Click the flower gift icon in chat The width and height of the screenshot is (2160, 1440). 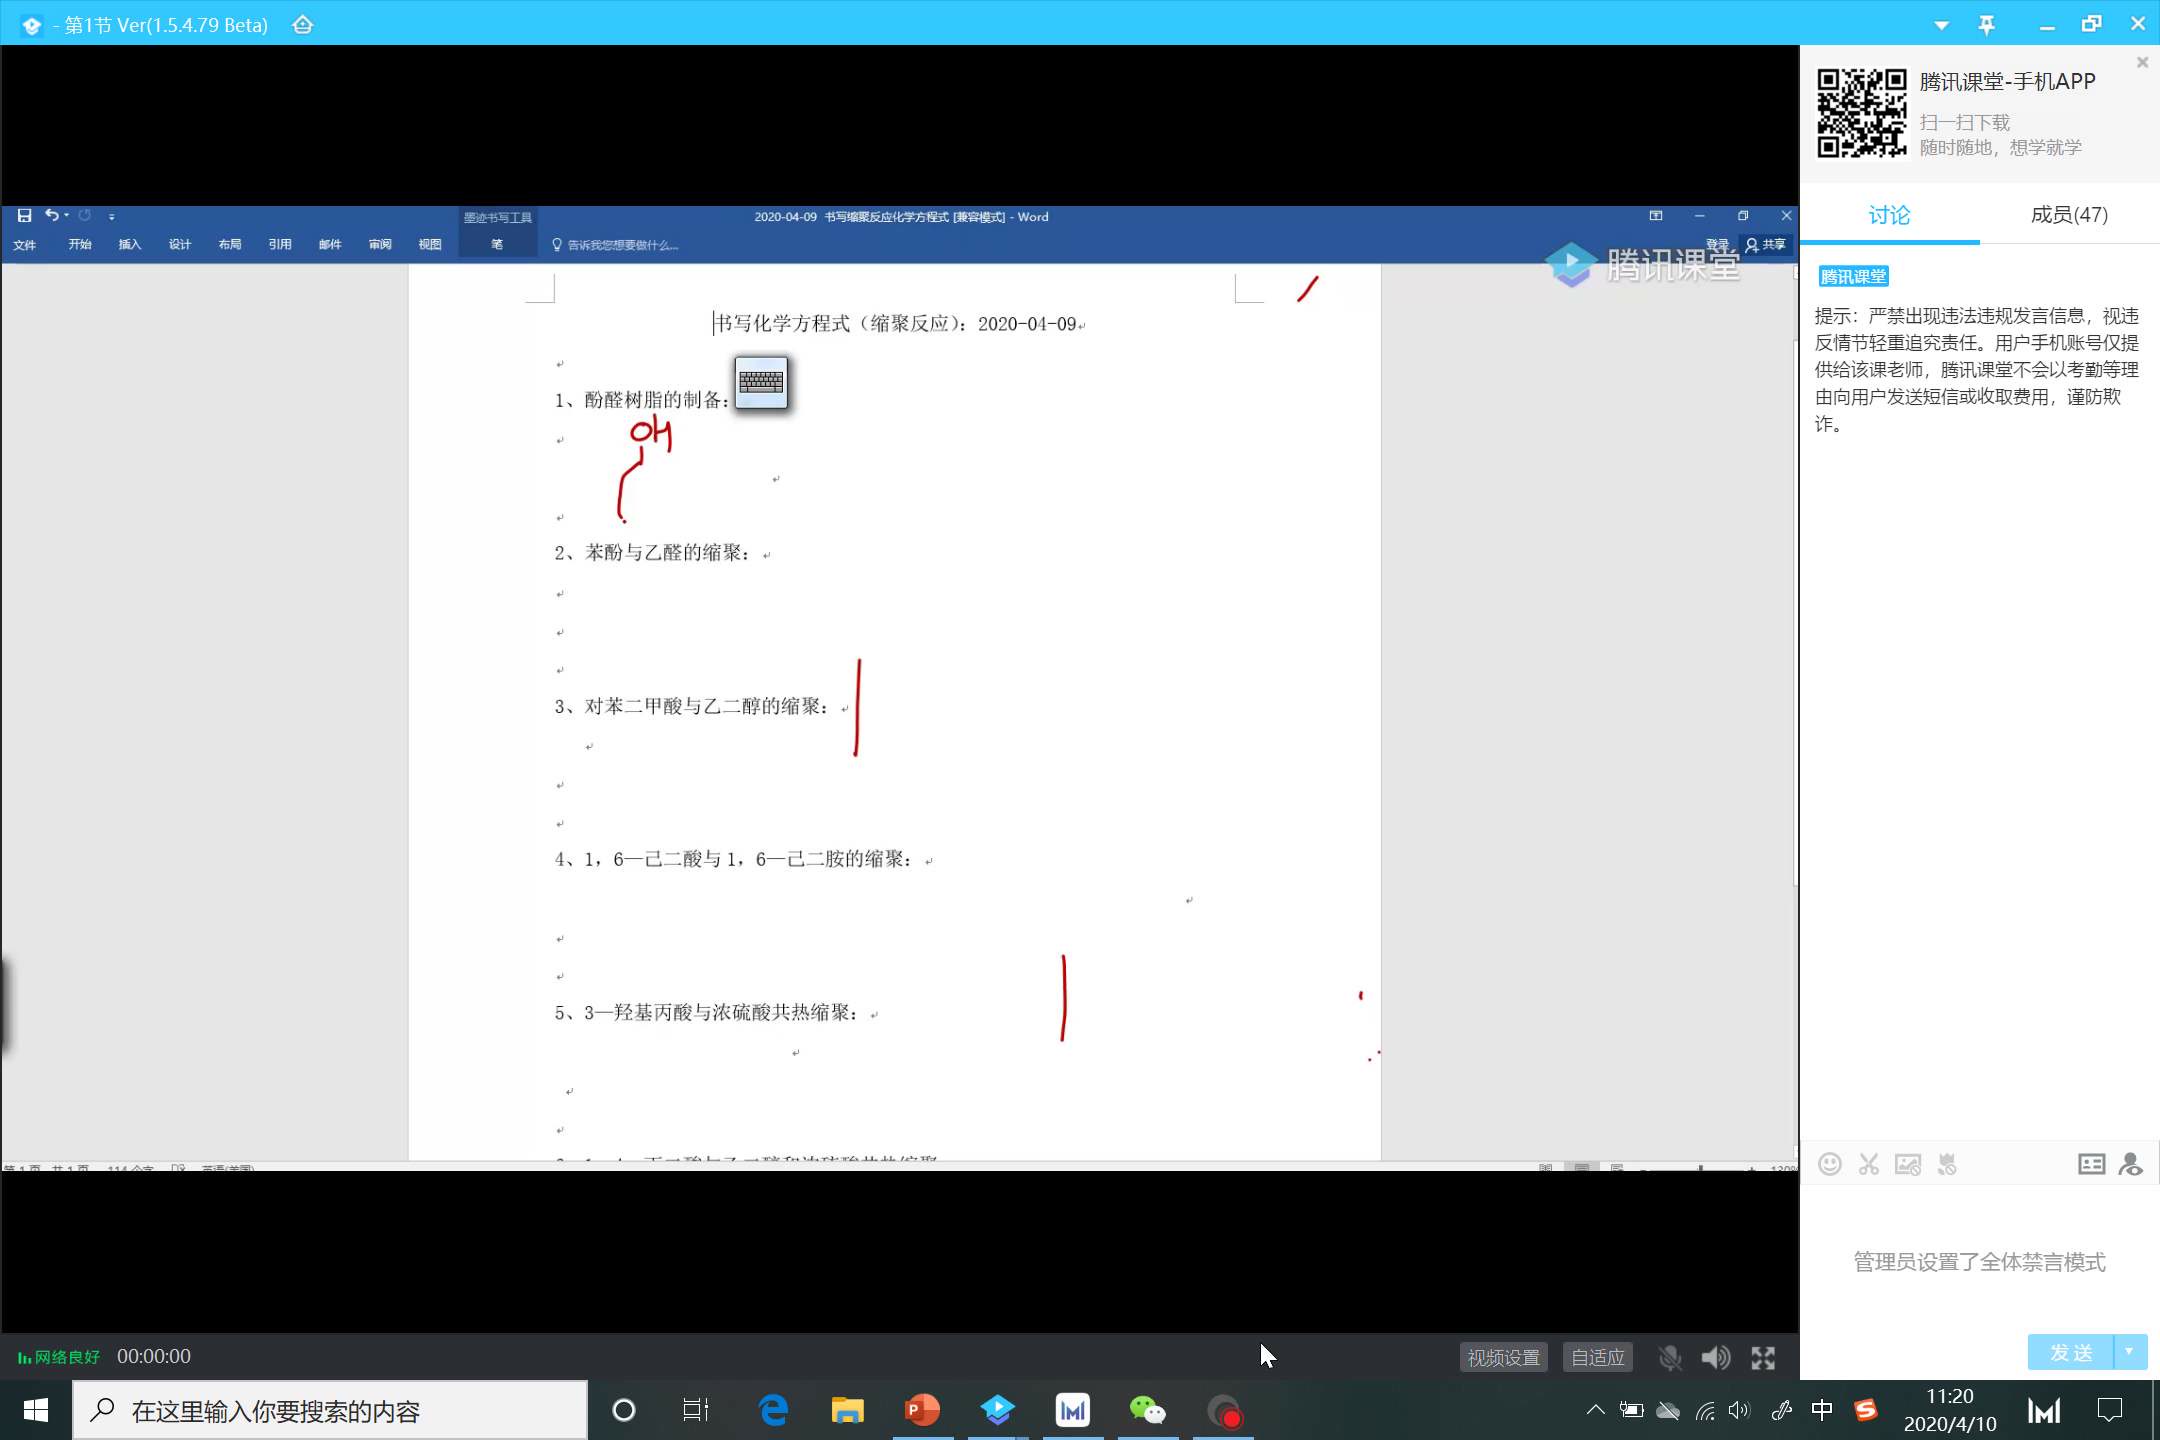1947,1164
